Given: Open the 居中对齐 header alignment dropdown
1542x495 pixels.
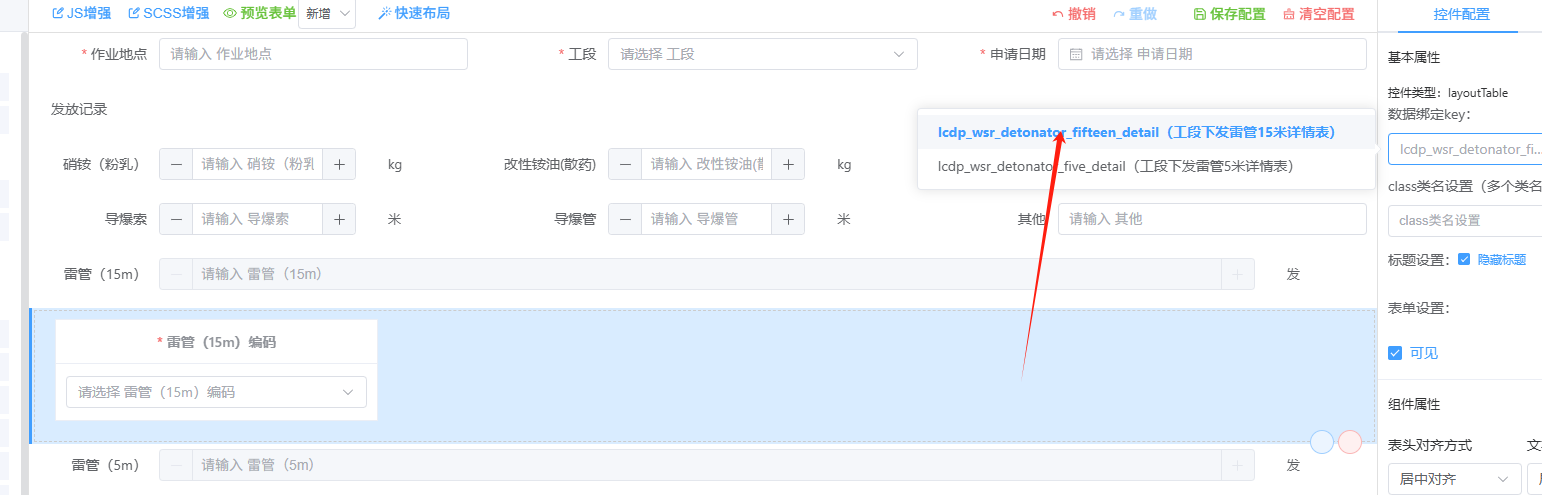Looking at the screenshot, I should tap(1454, 480).
